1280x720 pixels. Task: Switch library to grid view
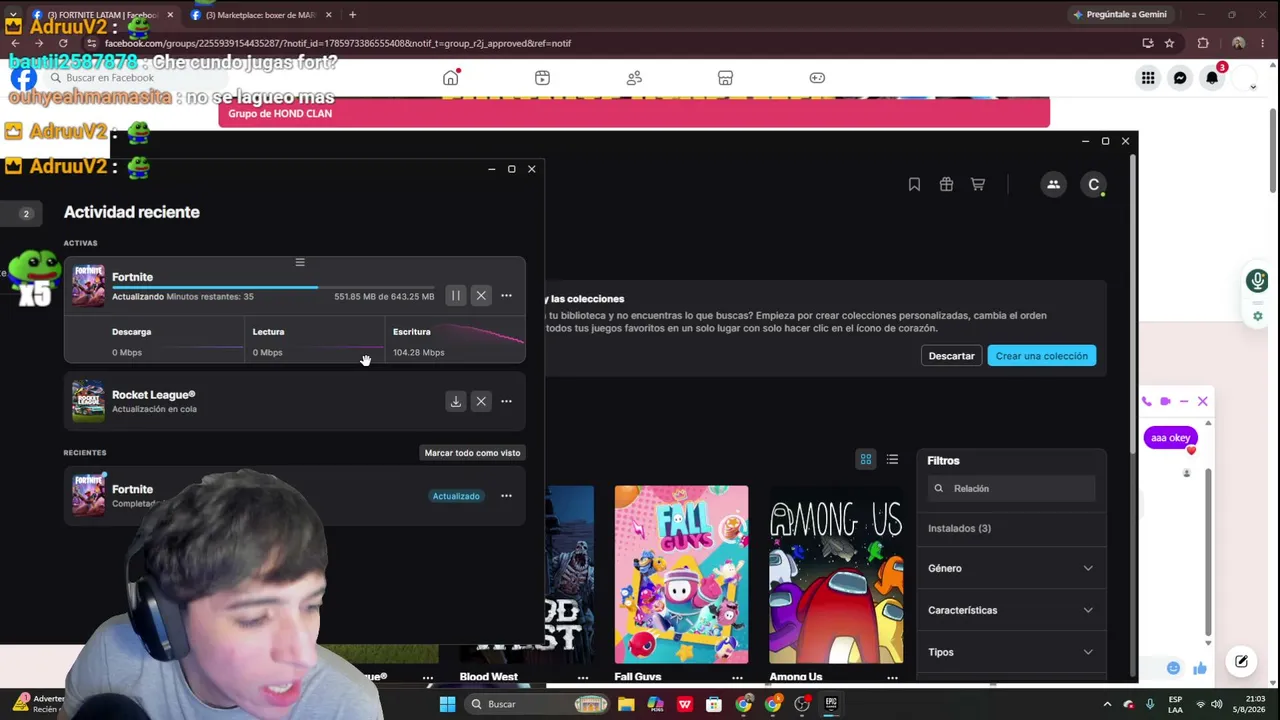pos(866,460)
